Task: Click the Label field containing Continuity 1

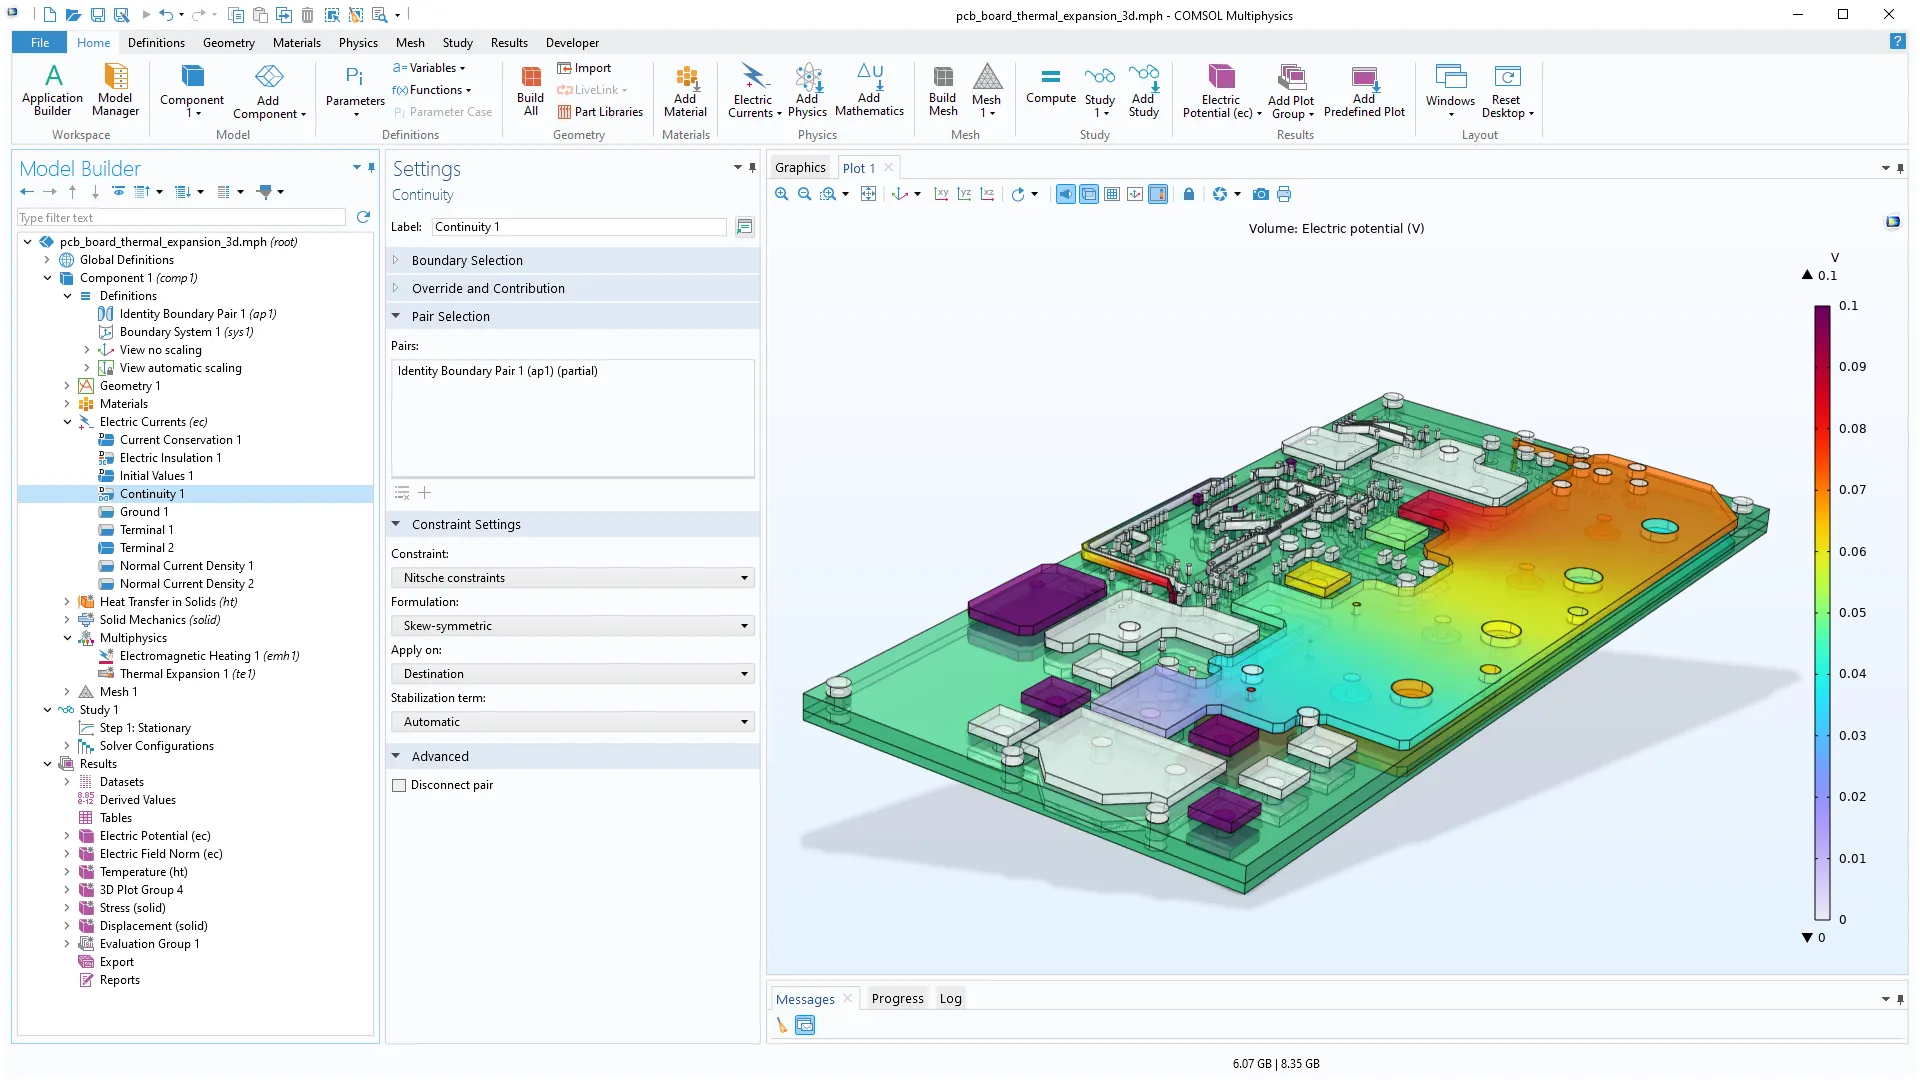Action: [579, 227]
